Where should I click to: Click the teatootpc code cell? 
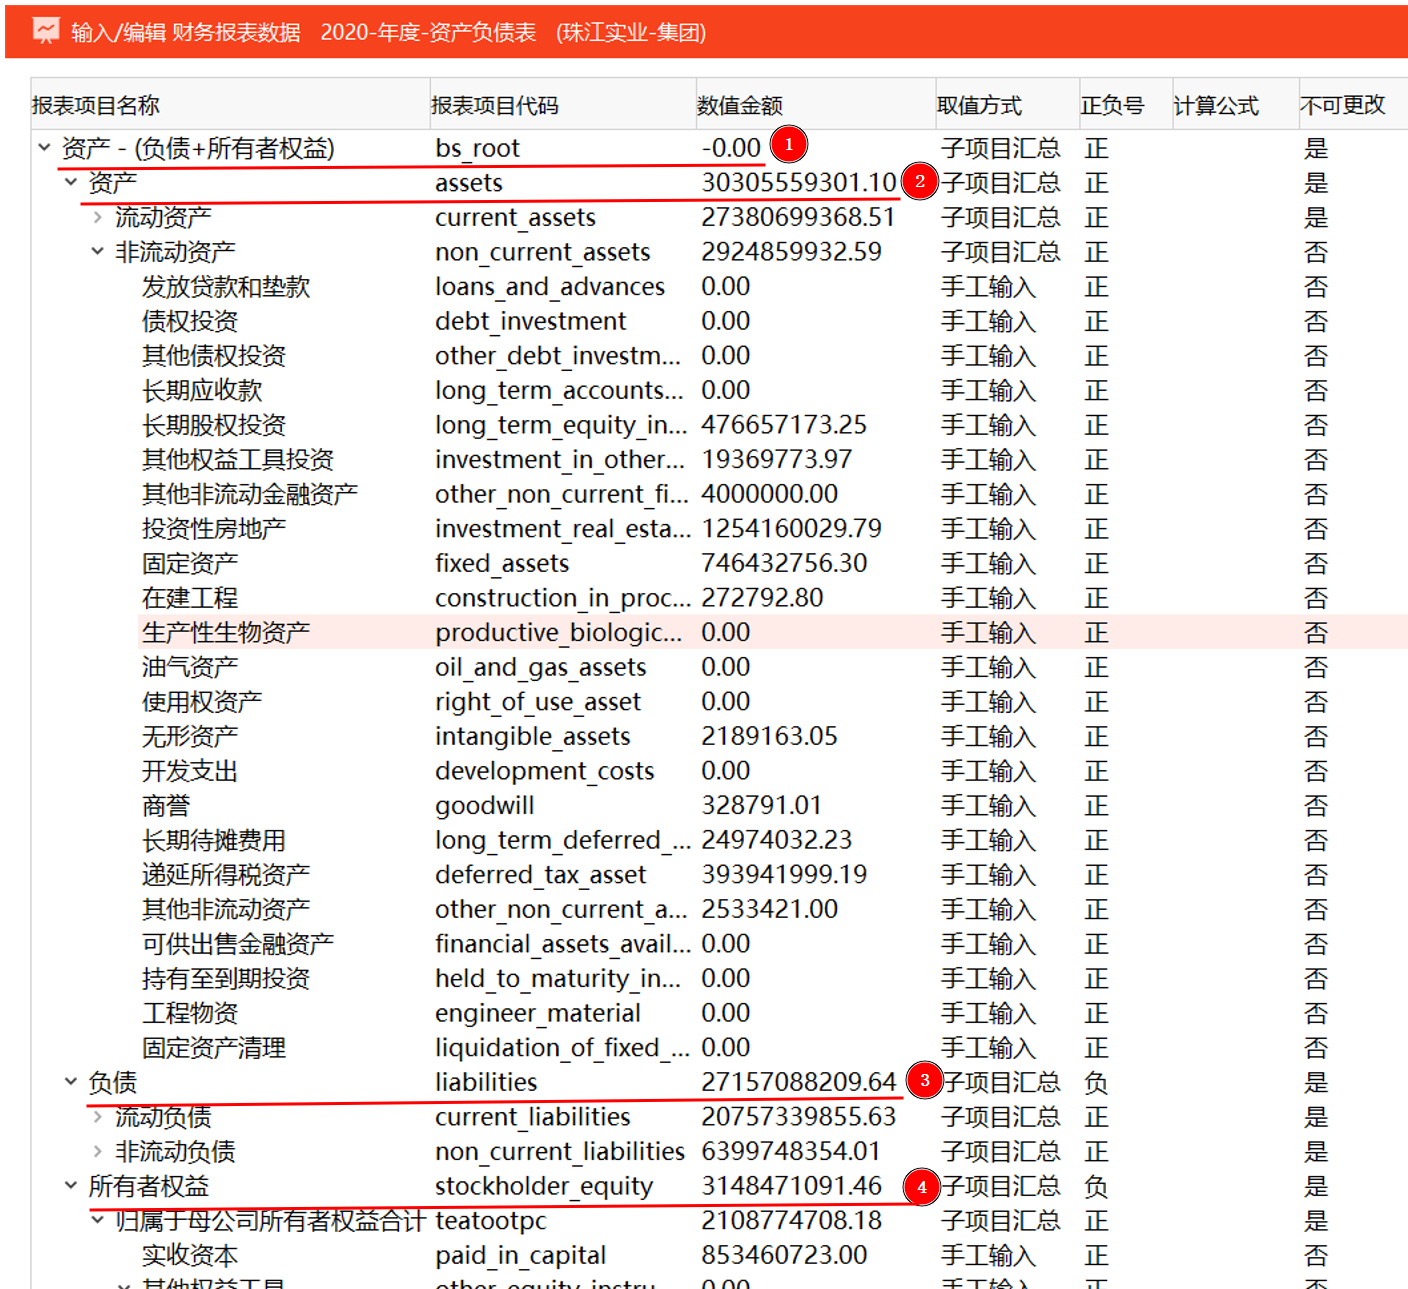pyautogui.click(x=491, y=1221)
